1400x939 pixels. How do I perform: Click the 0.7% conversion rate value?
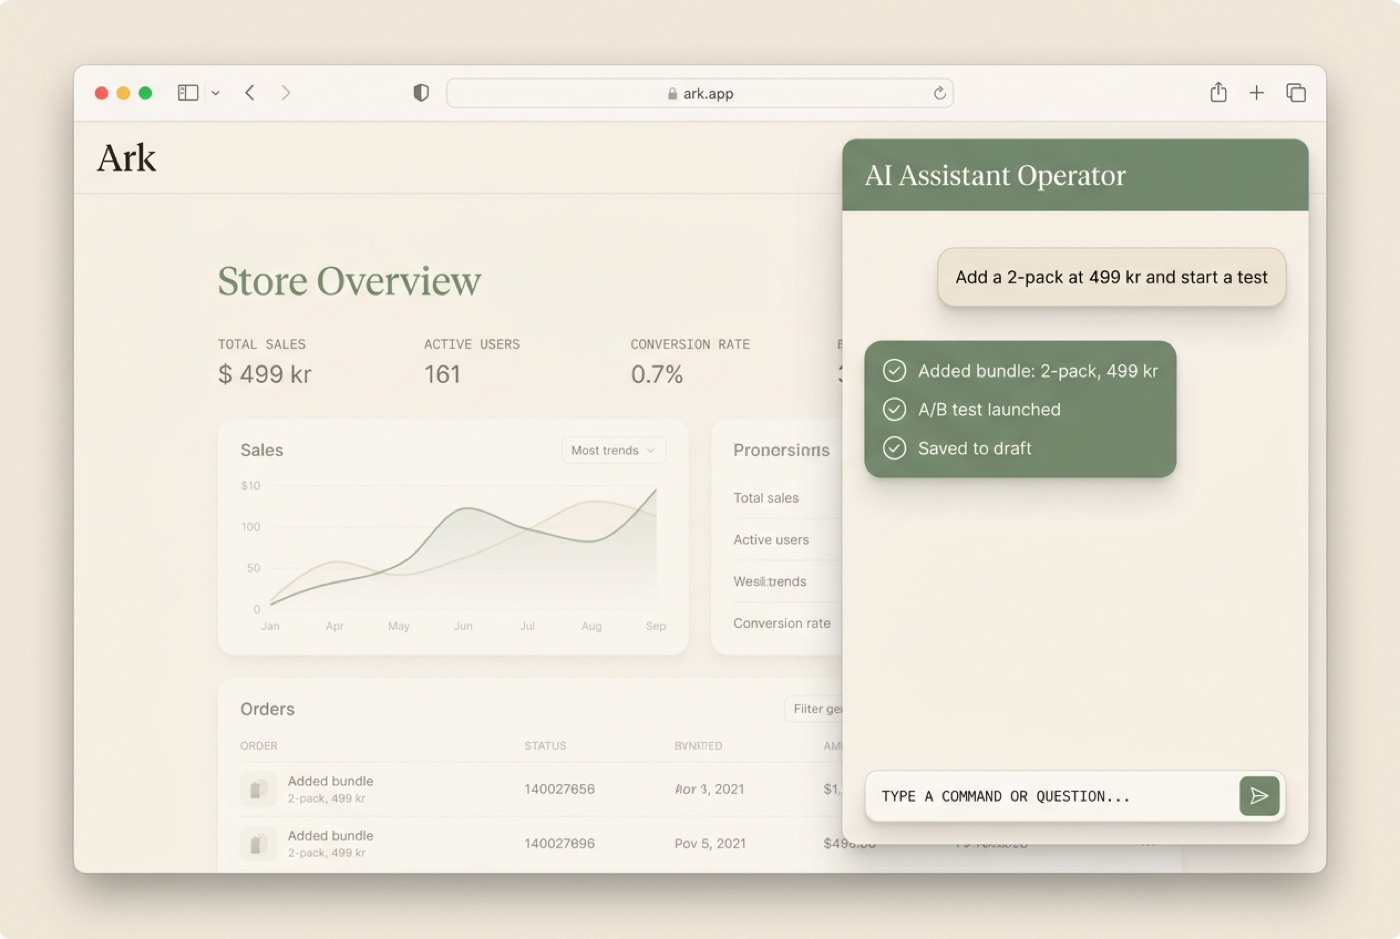pyautogui.click(x=657, y=374)
